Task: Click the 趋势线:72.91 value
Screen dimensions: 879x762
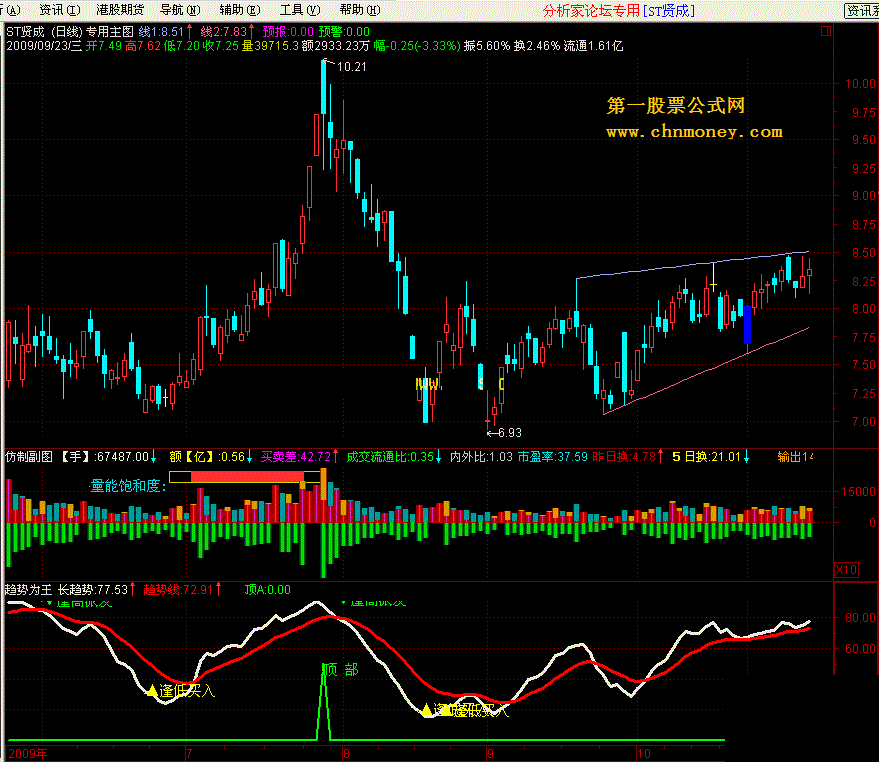Action: 178,590
